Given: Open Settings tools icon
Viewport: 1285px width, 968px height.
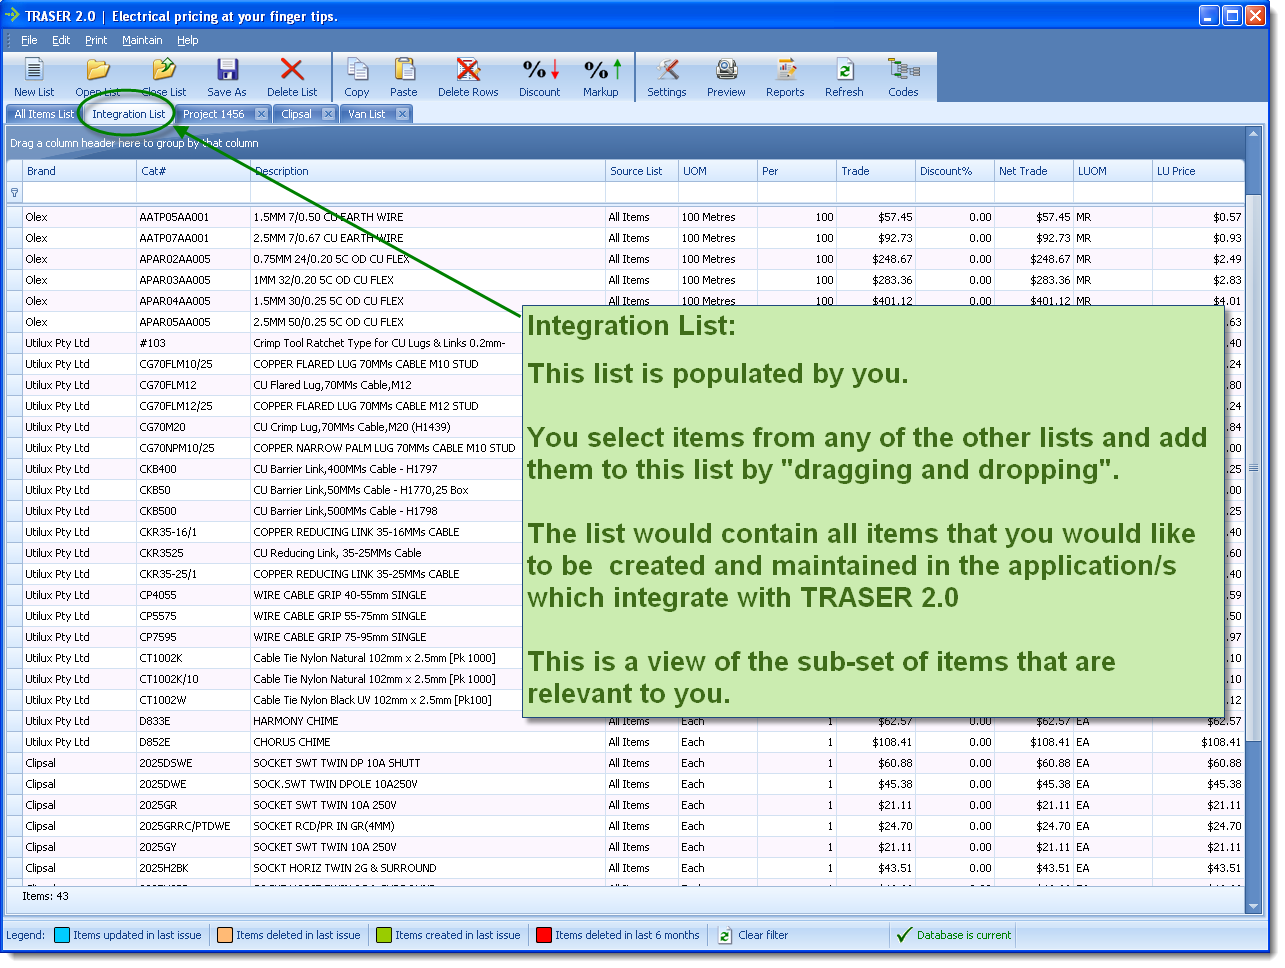Looking at the screenshot, I should tap(667, 69).
